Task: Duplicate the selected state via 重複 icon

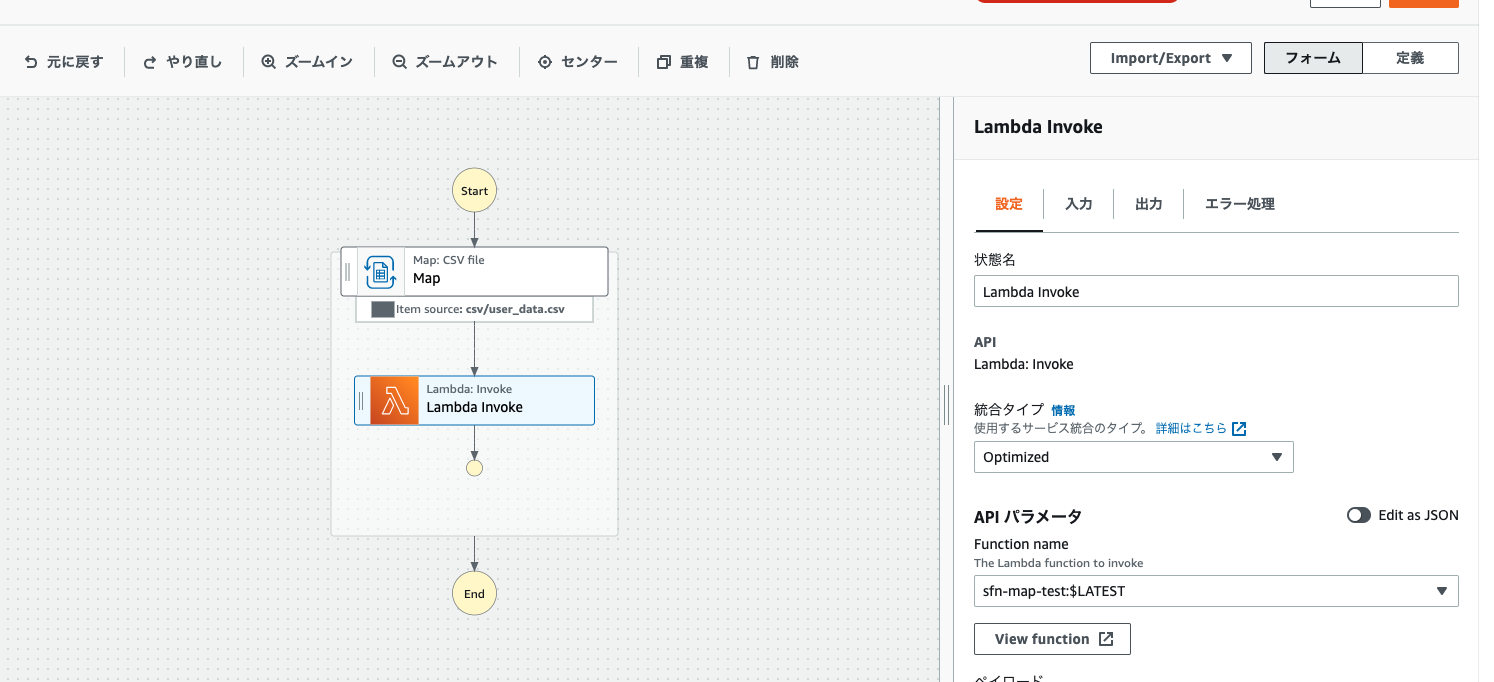Action: (662, 61)
